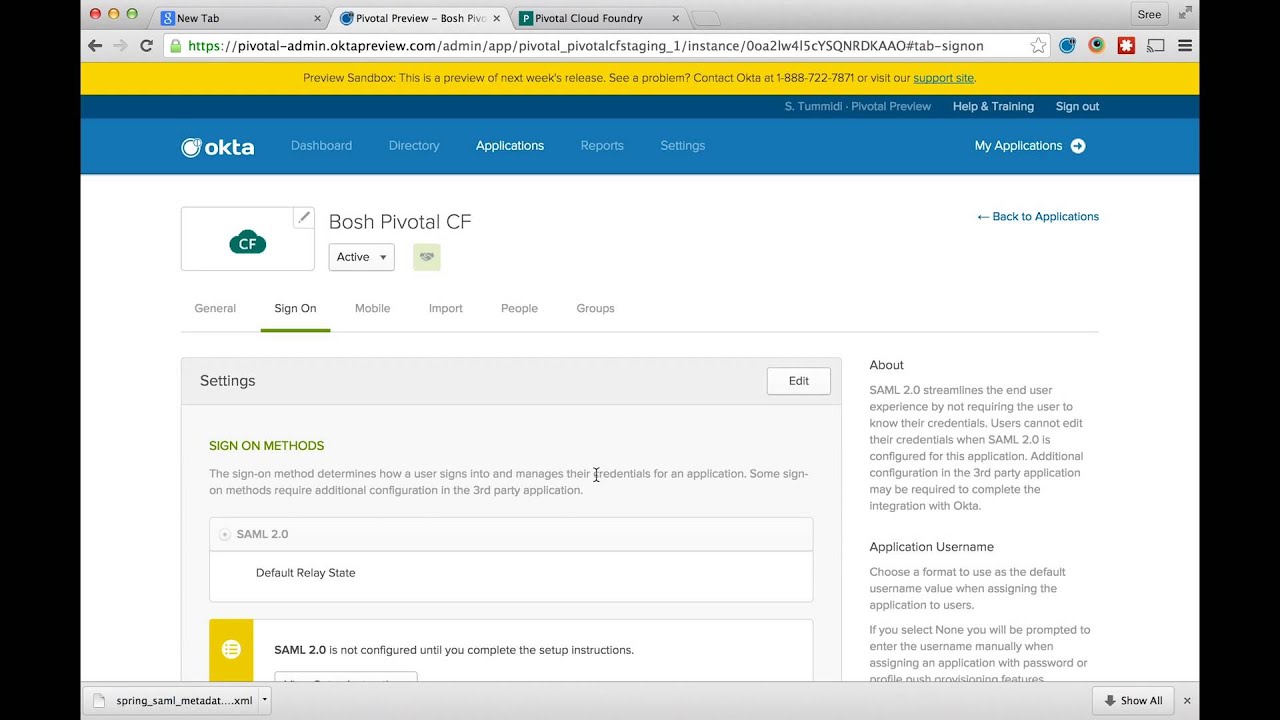This screenshot has height=720, width=1280.
Task: Close the New Tab browser tab
Action: coord(318,18)
